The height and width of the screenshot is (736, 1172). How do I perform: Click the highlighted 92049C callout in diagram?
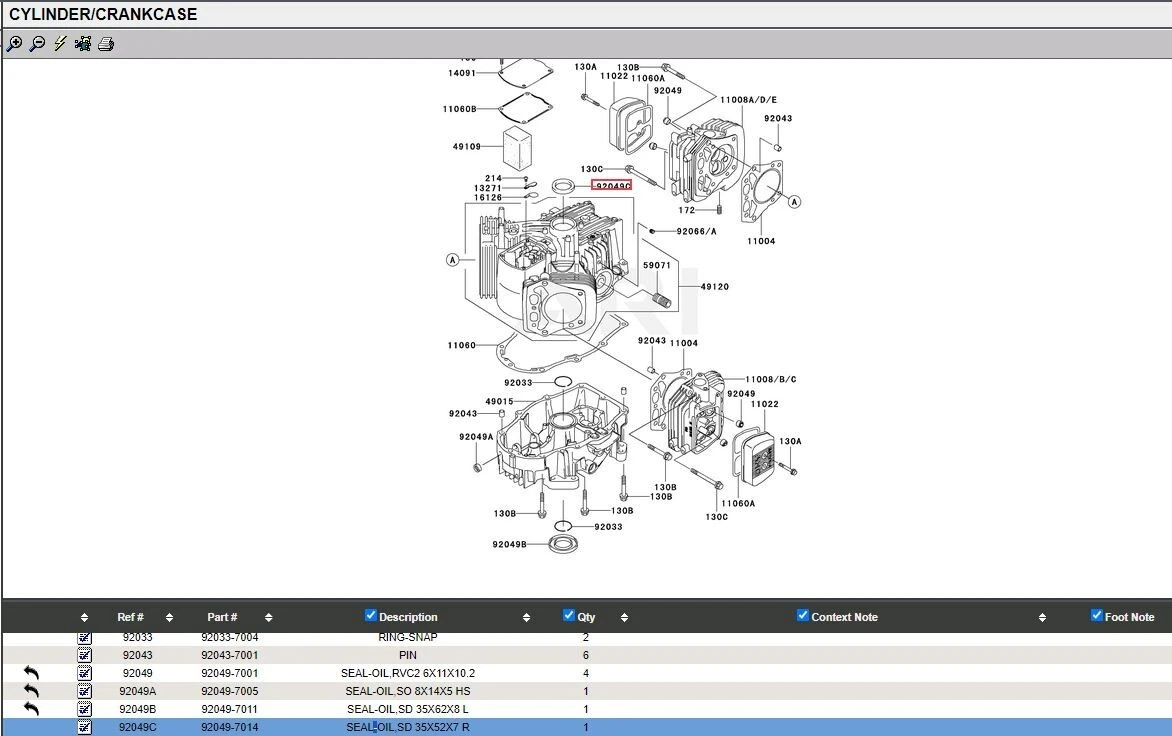[611, 186]
